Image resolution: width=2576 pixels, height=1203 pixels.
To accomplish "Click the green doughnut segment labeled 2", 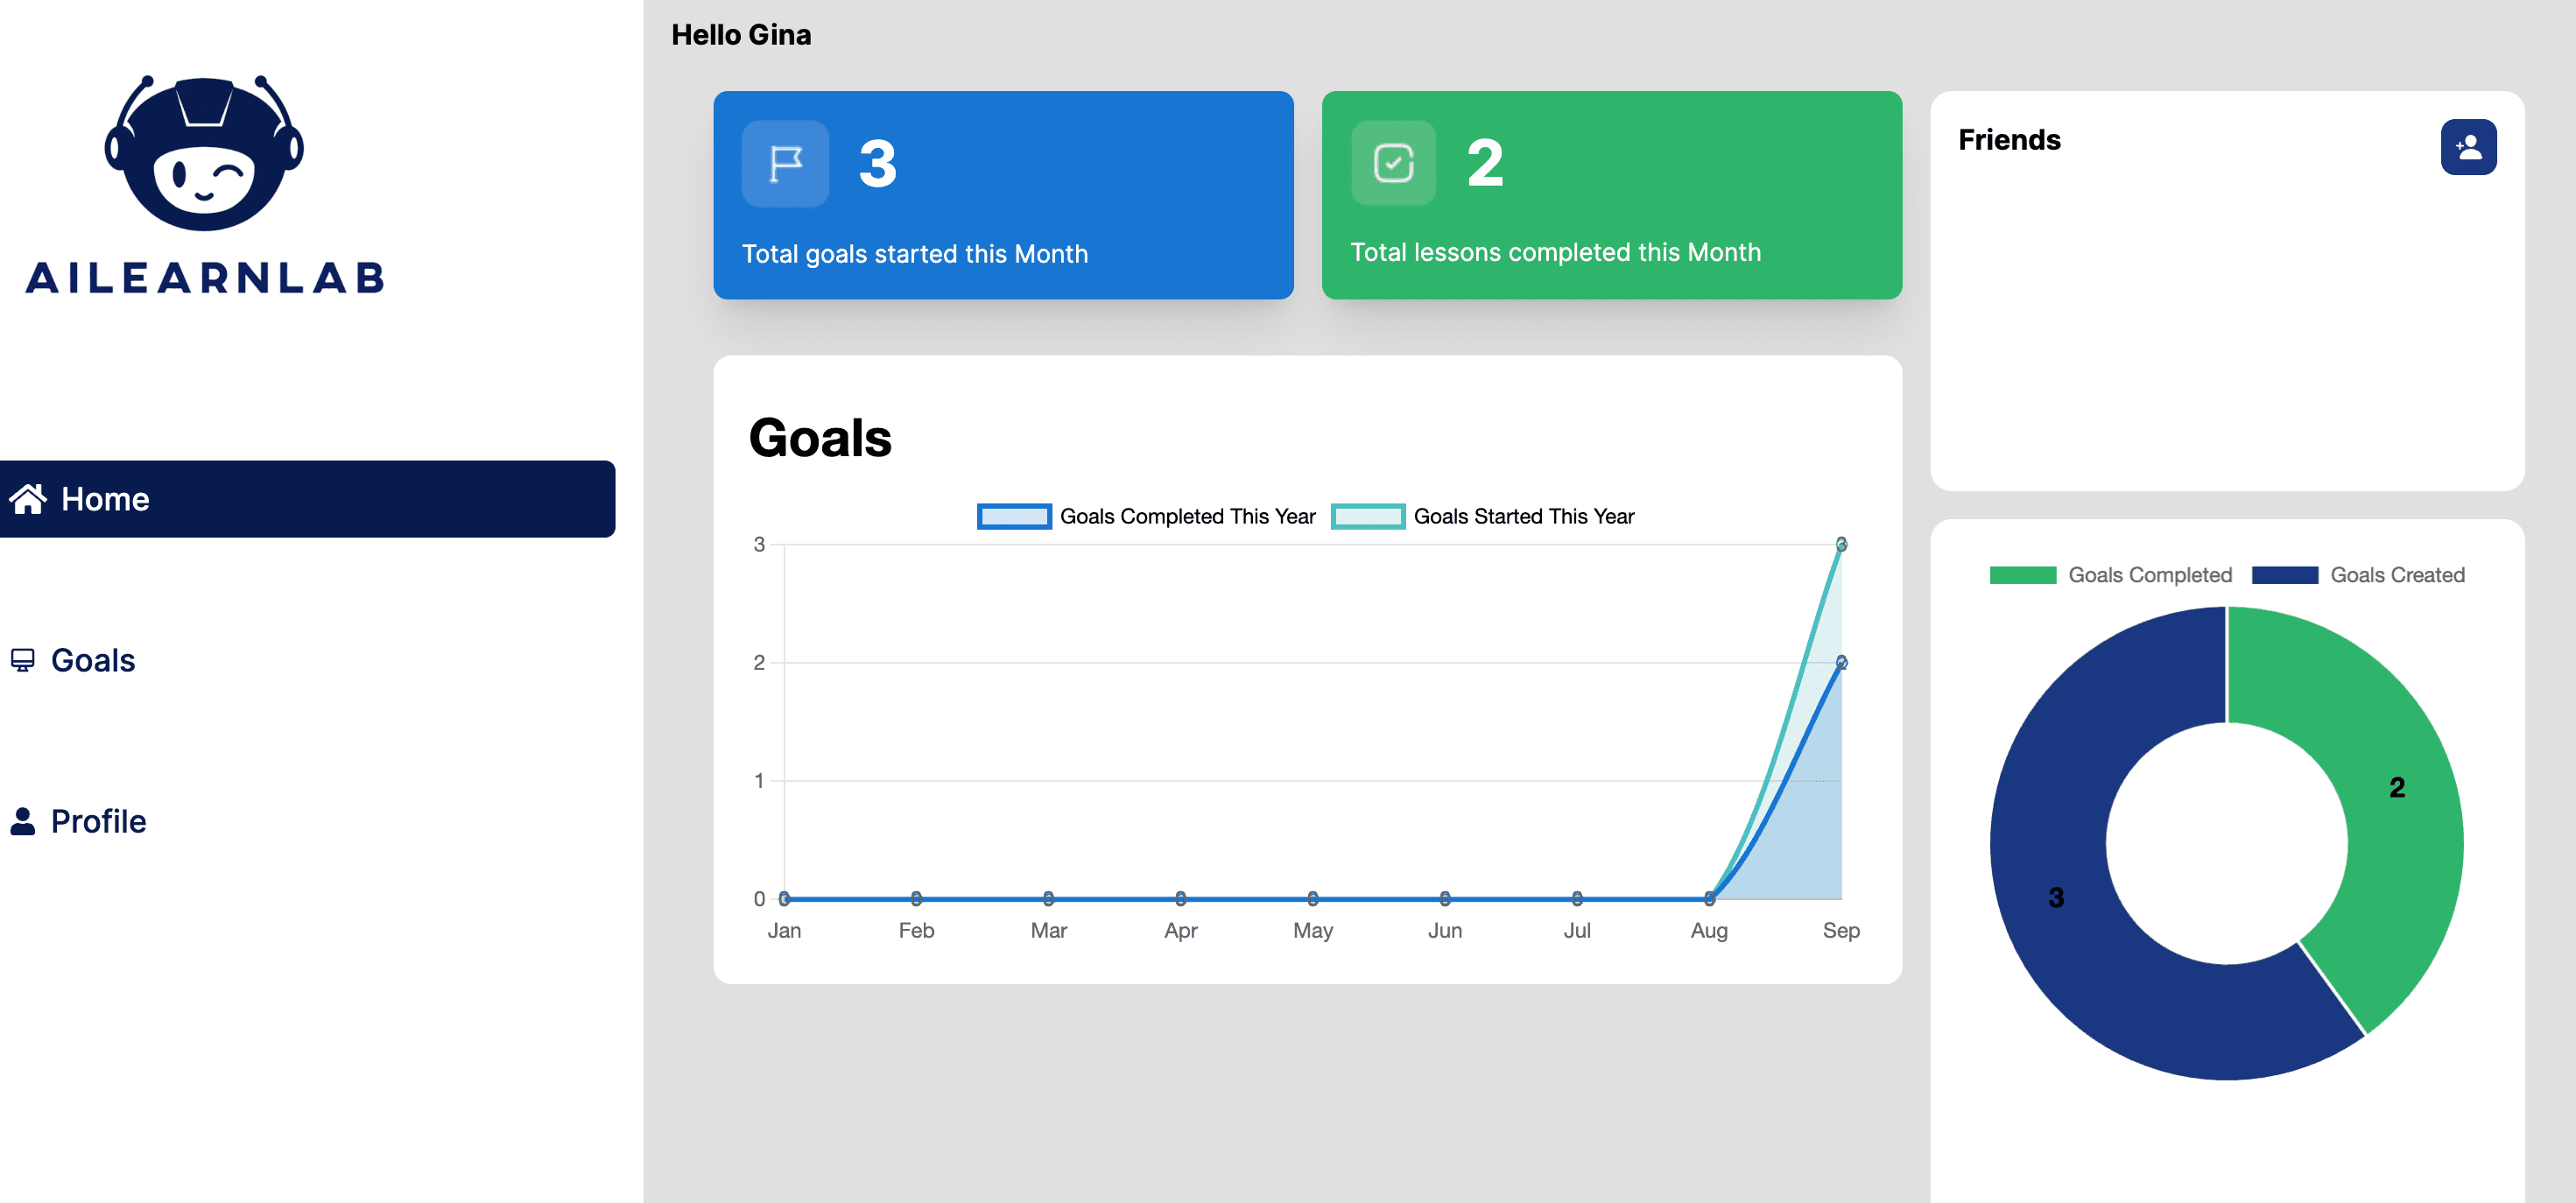I will (2396, 787).
